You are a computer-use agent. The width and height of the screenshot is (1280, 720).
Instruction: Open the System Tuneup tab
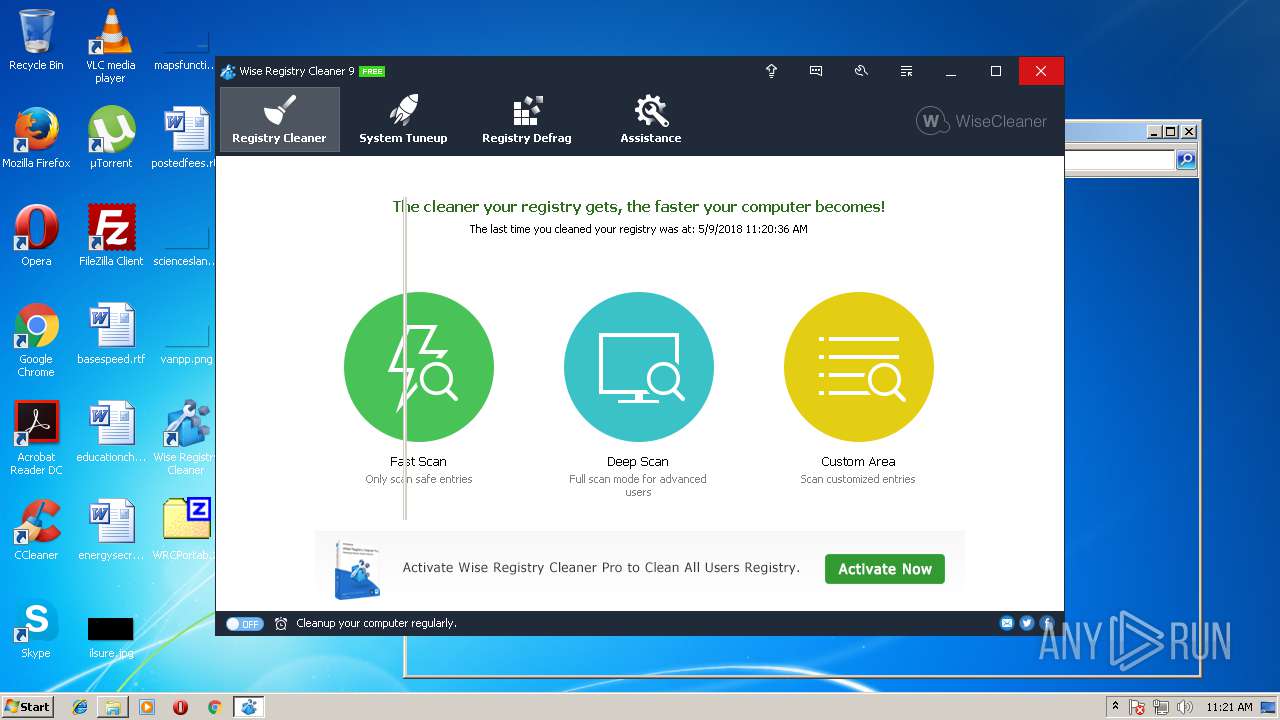click(403, 119)
